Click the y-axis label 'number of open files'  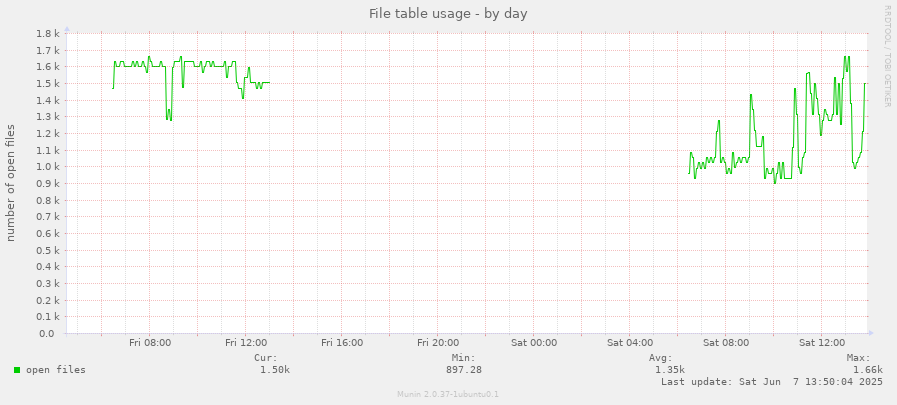coord(11,183)
